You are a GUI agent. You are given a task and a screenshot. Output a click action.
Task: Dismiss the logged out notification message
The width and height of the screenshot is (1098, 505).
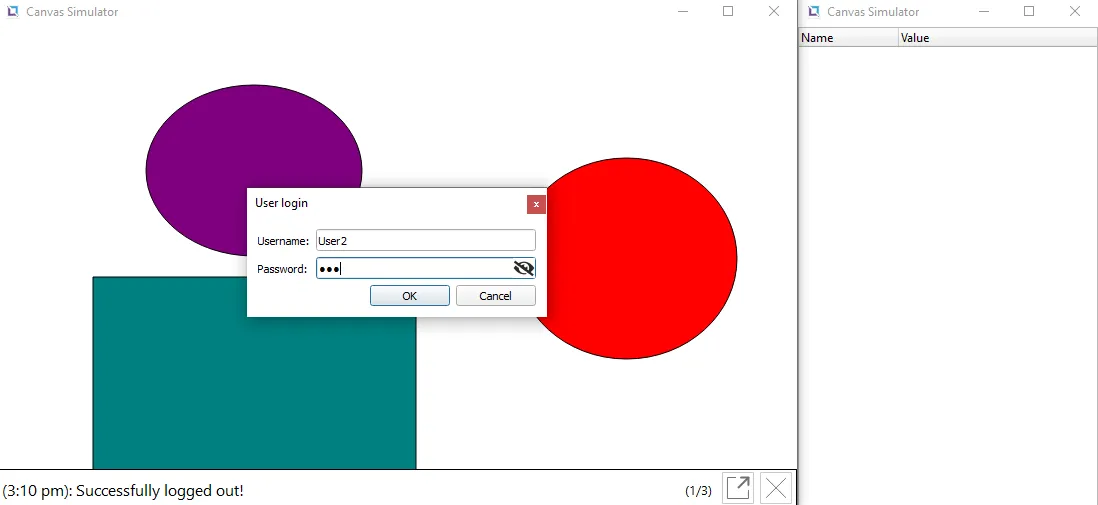(x=776, y=488)
